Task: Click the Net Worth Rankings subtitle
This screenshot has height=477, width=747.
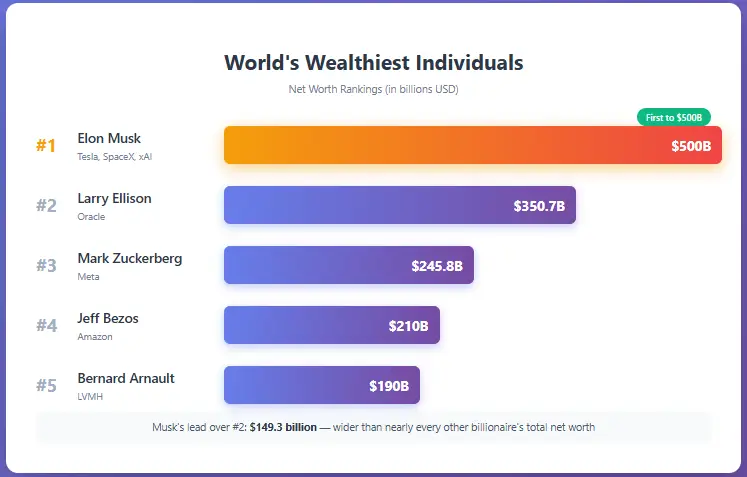Action: (x=373, y=89)
